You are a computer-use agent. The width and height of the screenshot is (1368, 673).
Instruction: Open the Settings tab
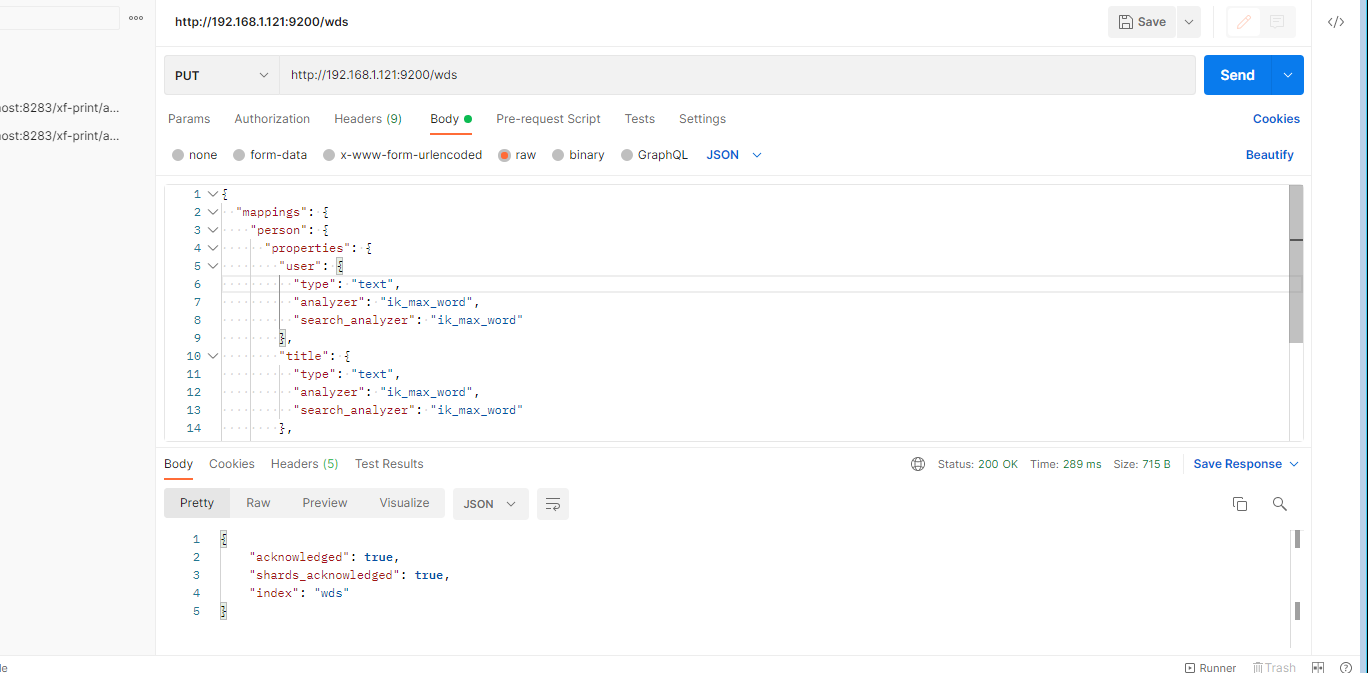pyautogui.click(x=702, y=119)
